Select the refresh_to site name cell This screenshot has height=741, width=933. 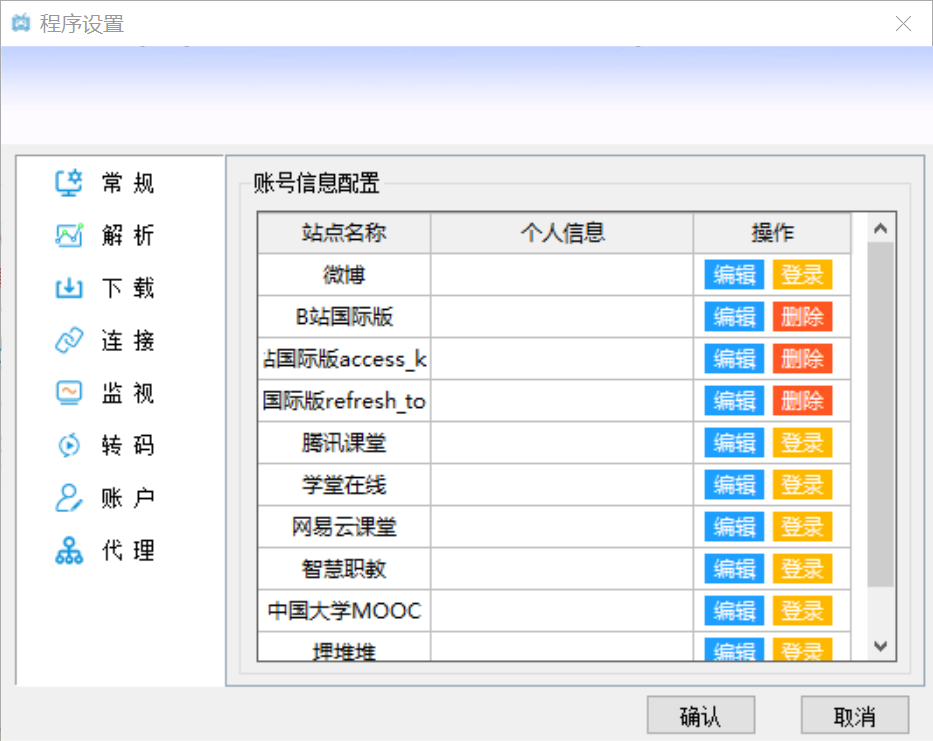[x=344, y=401]
